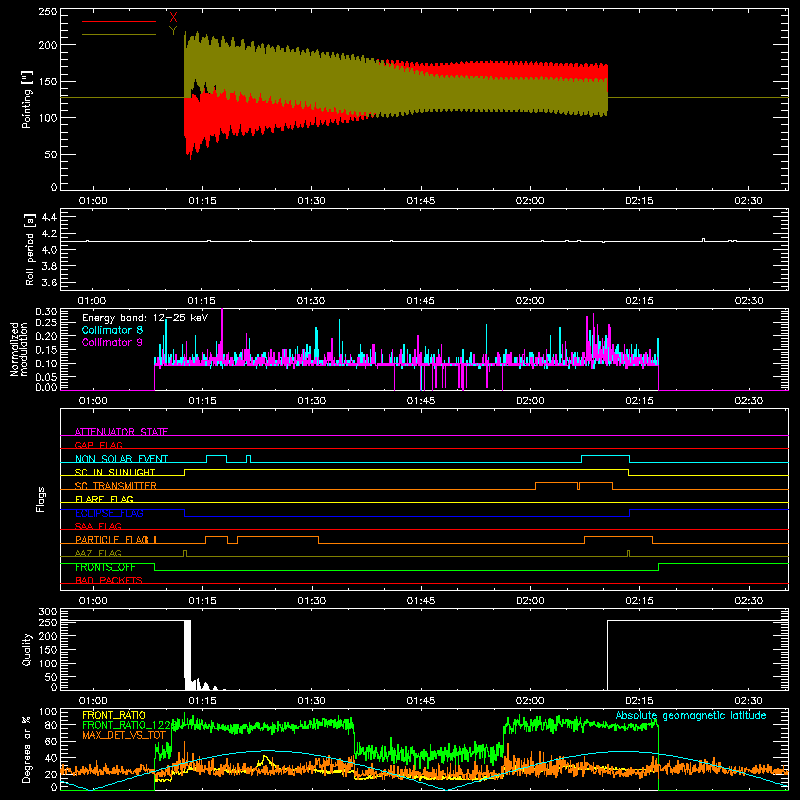
Task: Click the yellow FRONT_RATIO legend entry
Action: (x=114, y=715)
